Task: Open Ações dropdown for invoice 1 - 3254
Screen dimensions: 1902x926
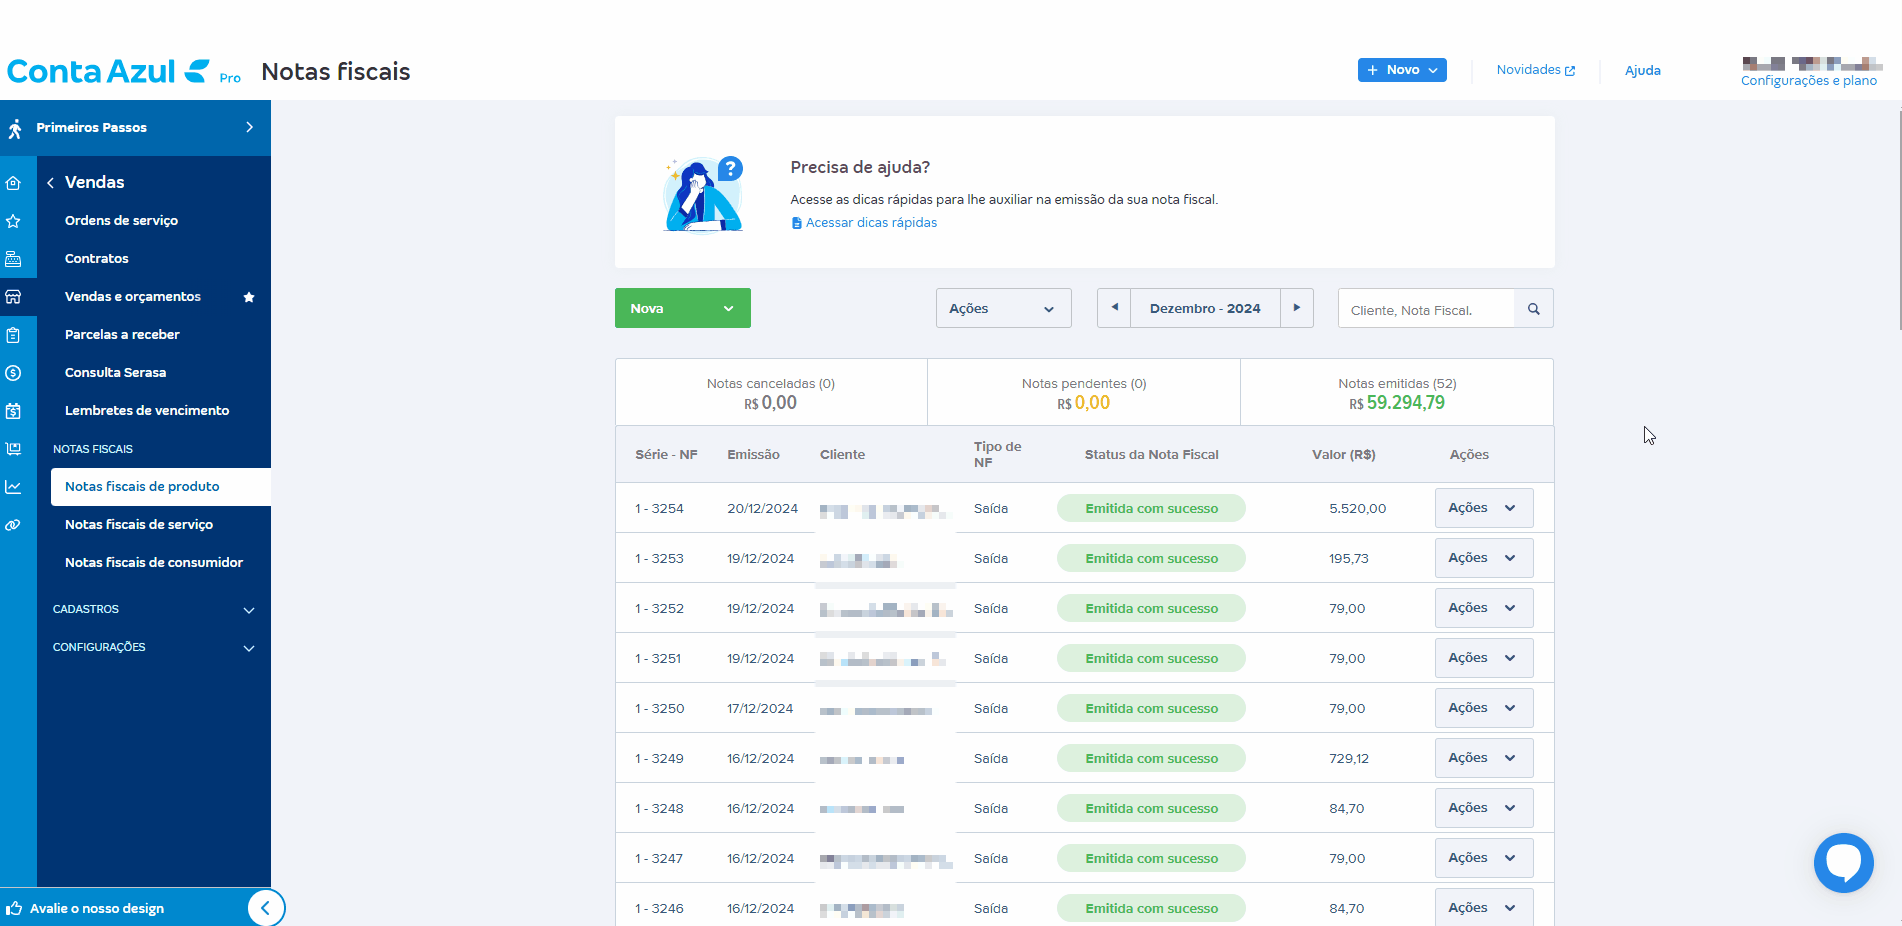Action: pos(1483,508)
